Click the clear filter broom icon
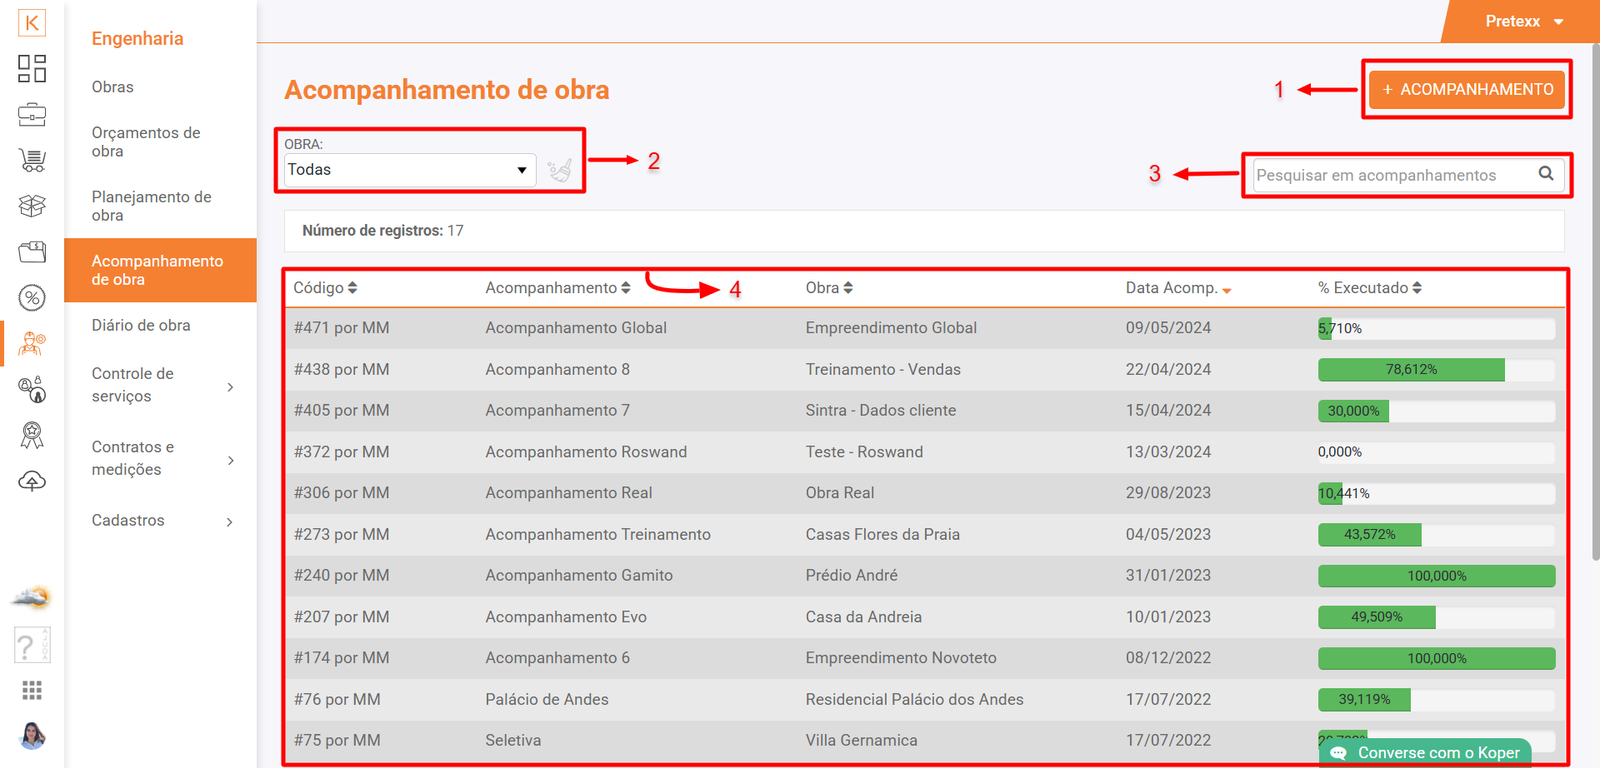Image resolution: width=1600 pixels, height=768 pixels. pyautogui.click(x=560, y=171)
